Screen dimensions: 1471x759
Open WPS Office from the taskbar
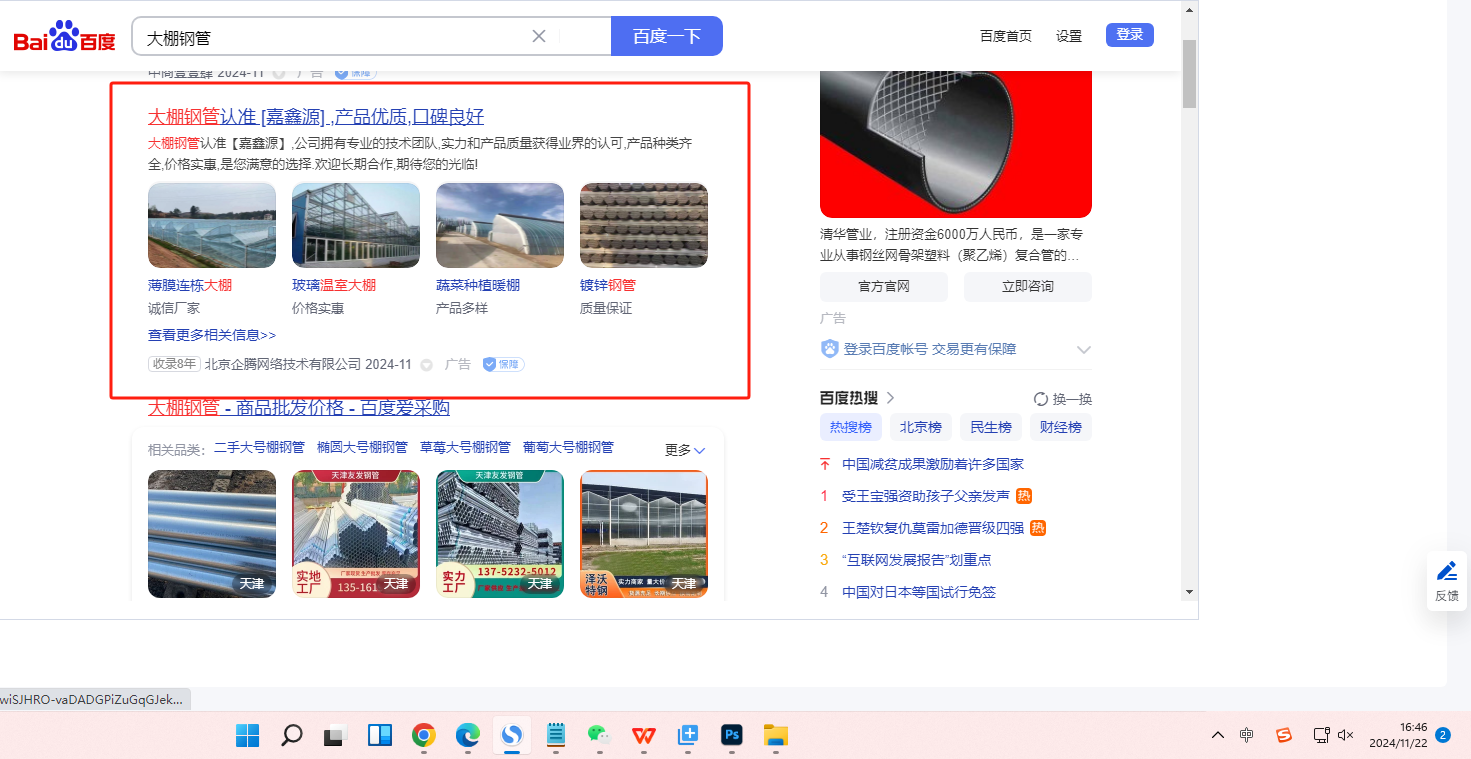(x=643, y=736)
